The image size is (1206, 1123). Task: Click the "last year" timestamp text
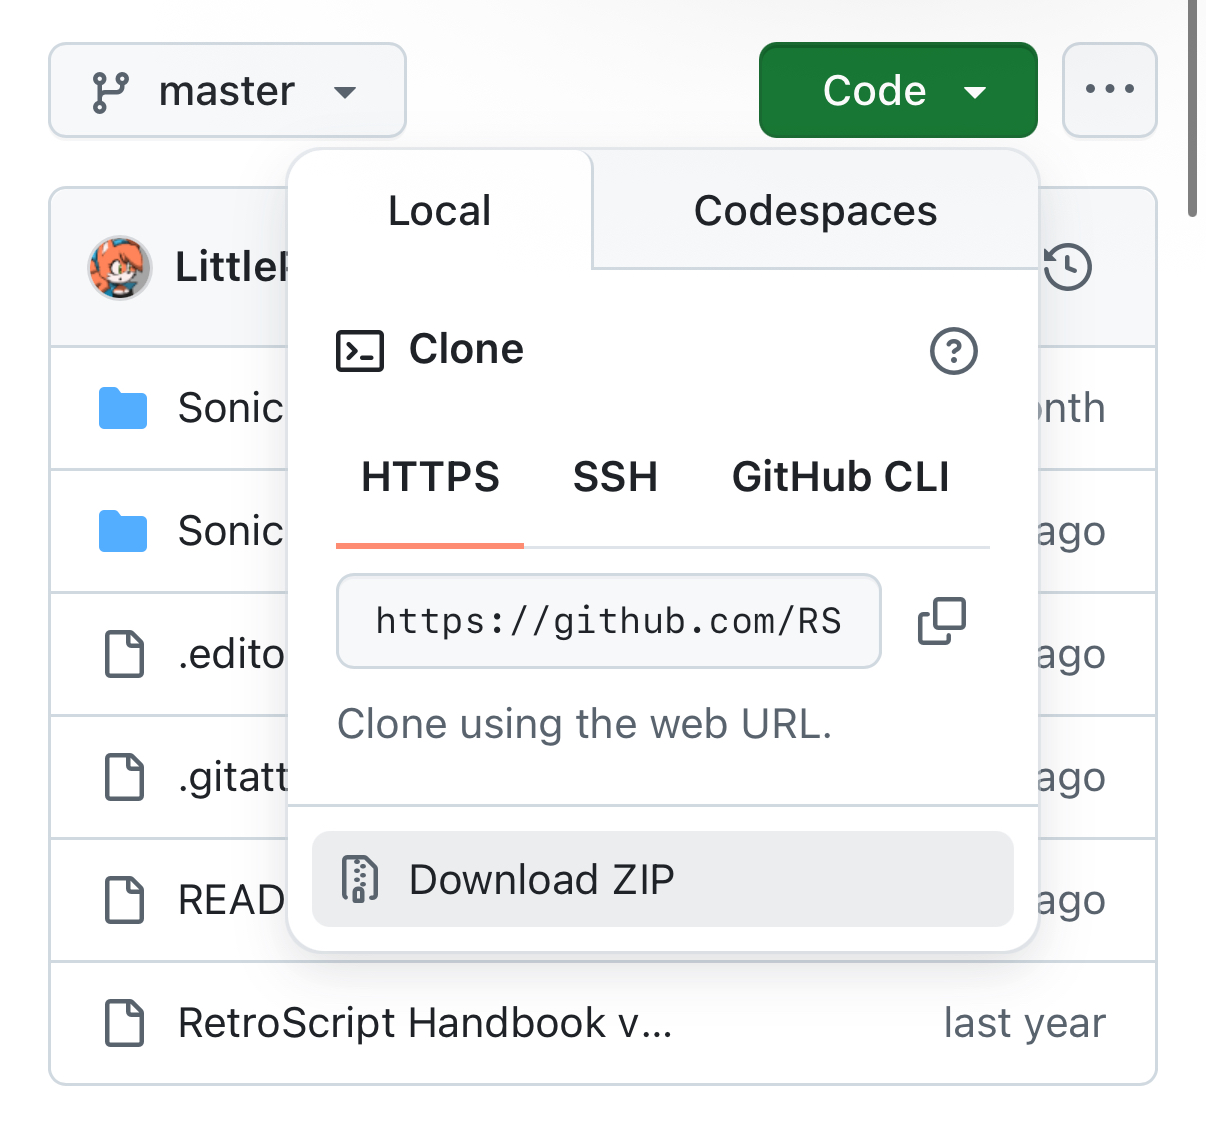coord(1025,1023)
